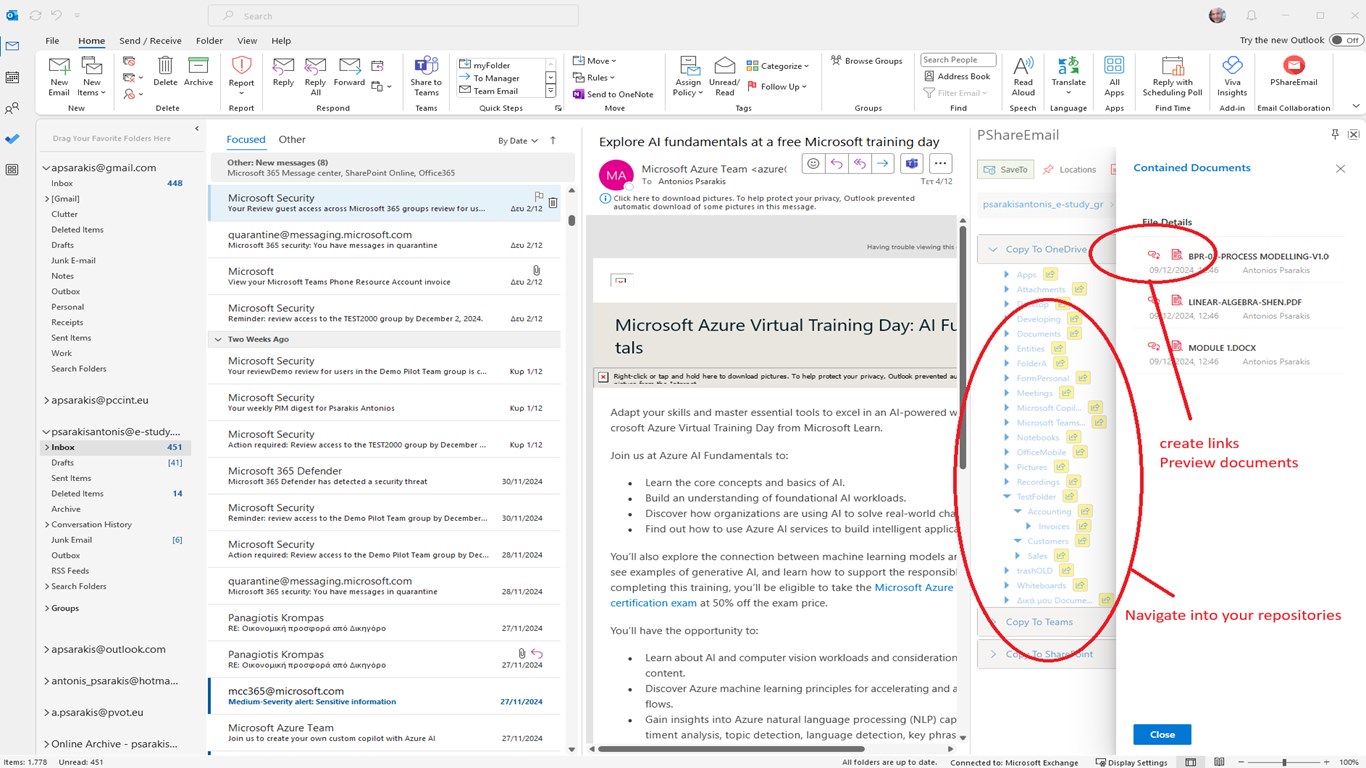Viewport: 1366px width, 768px height.
Task: Click share icon next to Invoices folder
Action: pyautogui.click(x=1083, y=526)
